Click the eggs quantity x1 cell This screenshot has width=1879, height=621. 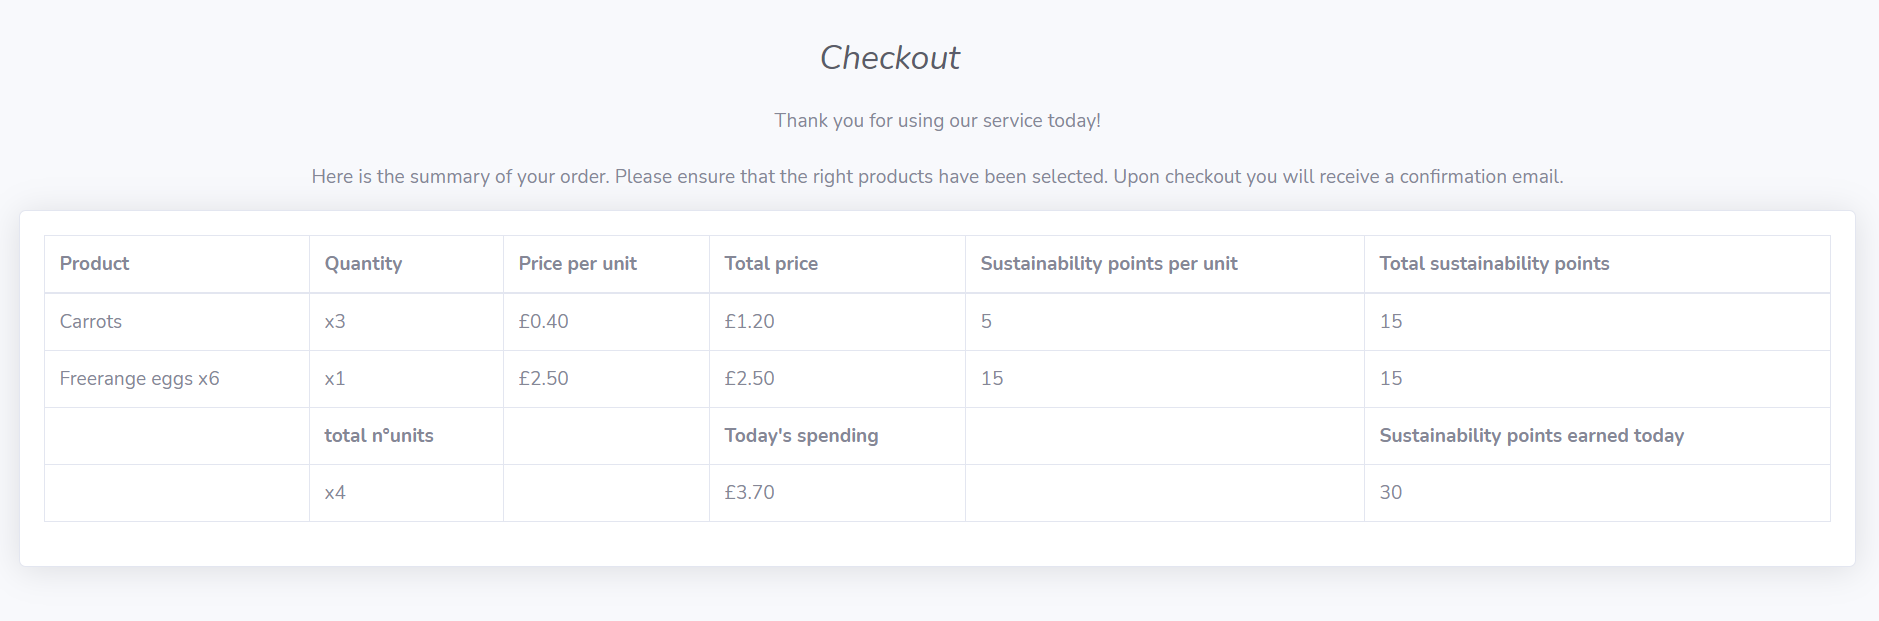point(335,379)
